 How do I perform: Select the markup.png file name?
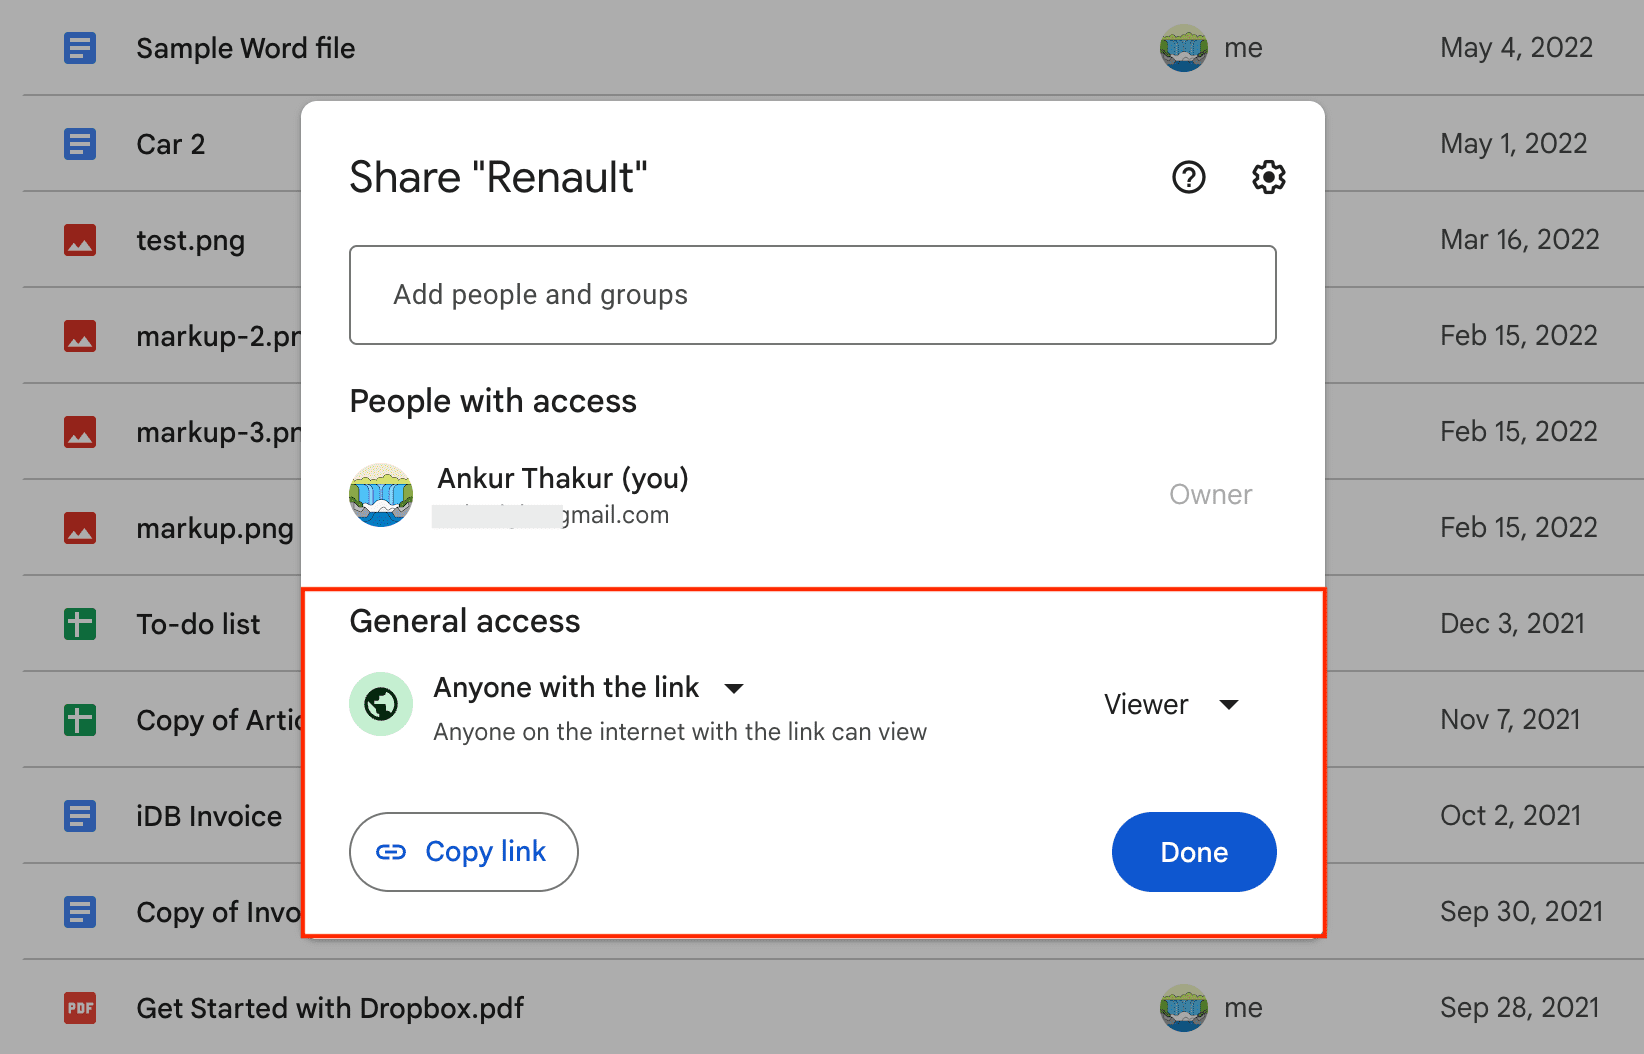[x=215, y=529]
